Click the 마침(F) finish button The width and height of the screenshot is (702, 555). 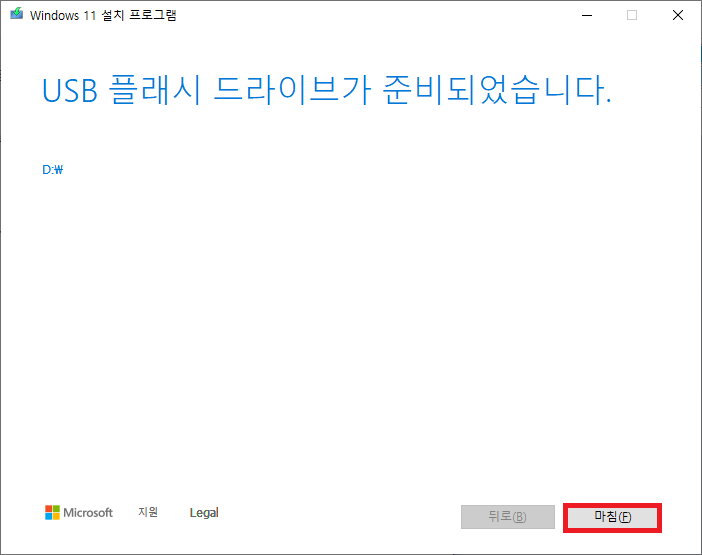(612, 517)
